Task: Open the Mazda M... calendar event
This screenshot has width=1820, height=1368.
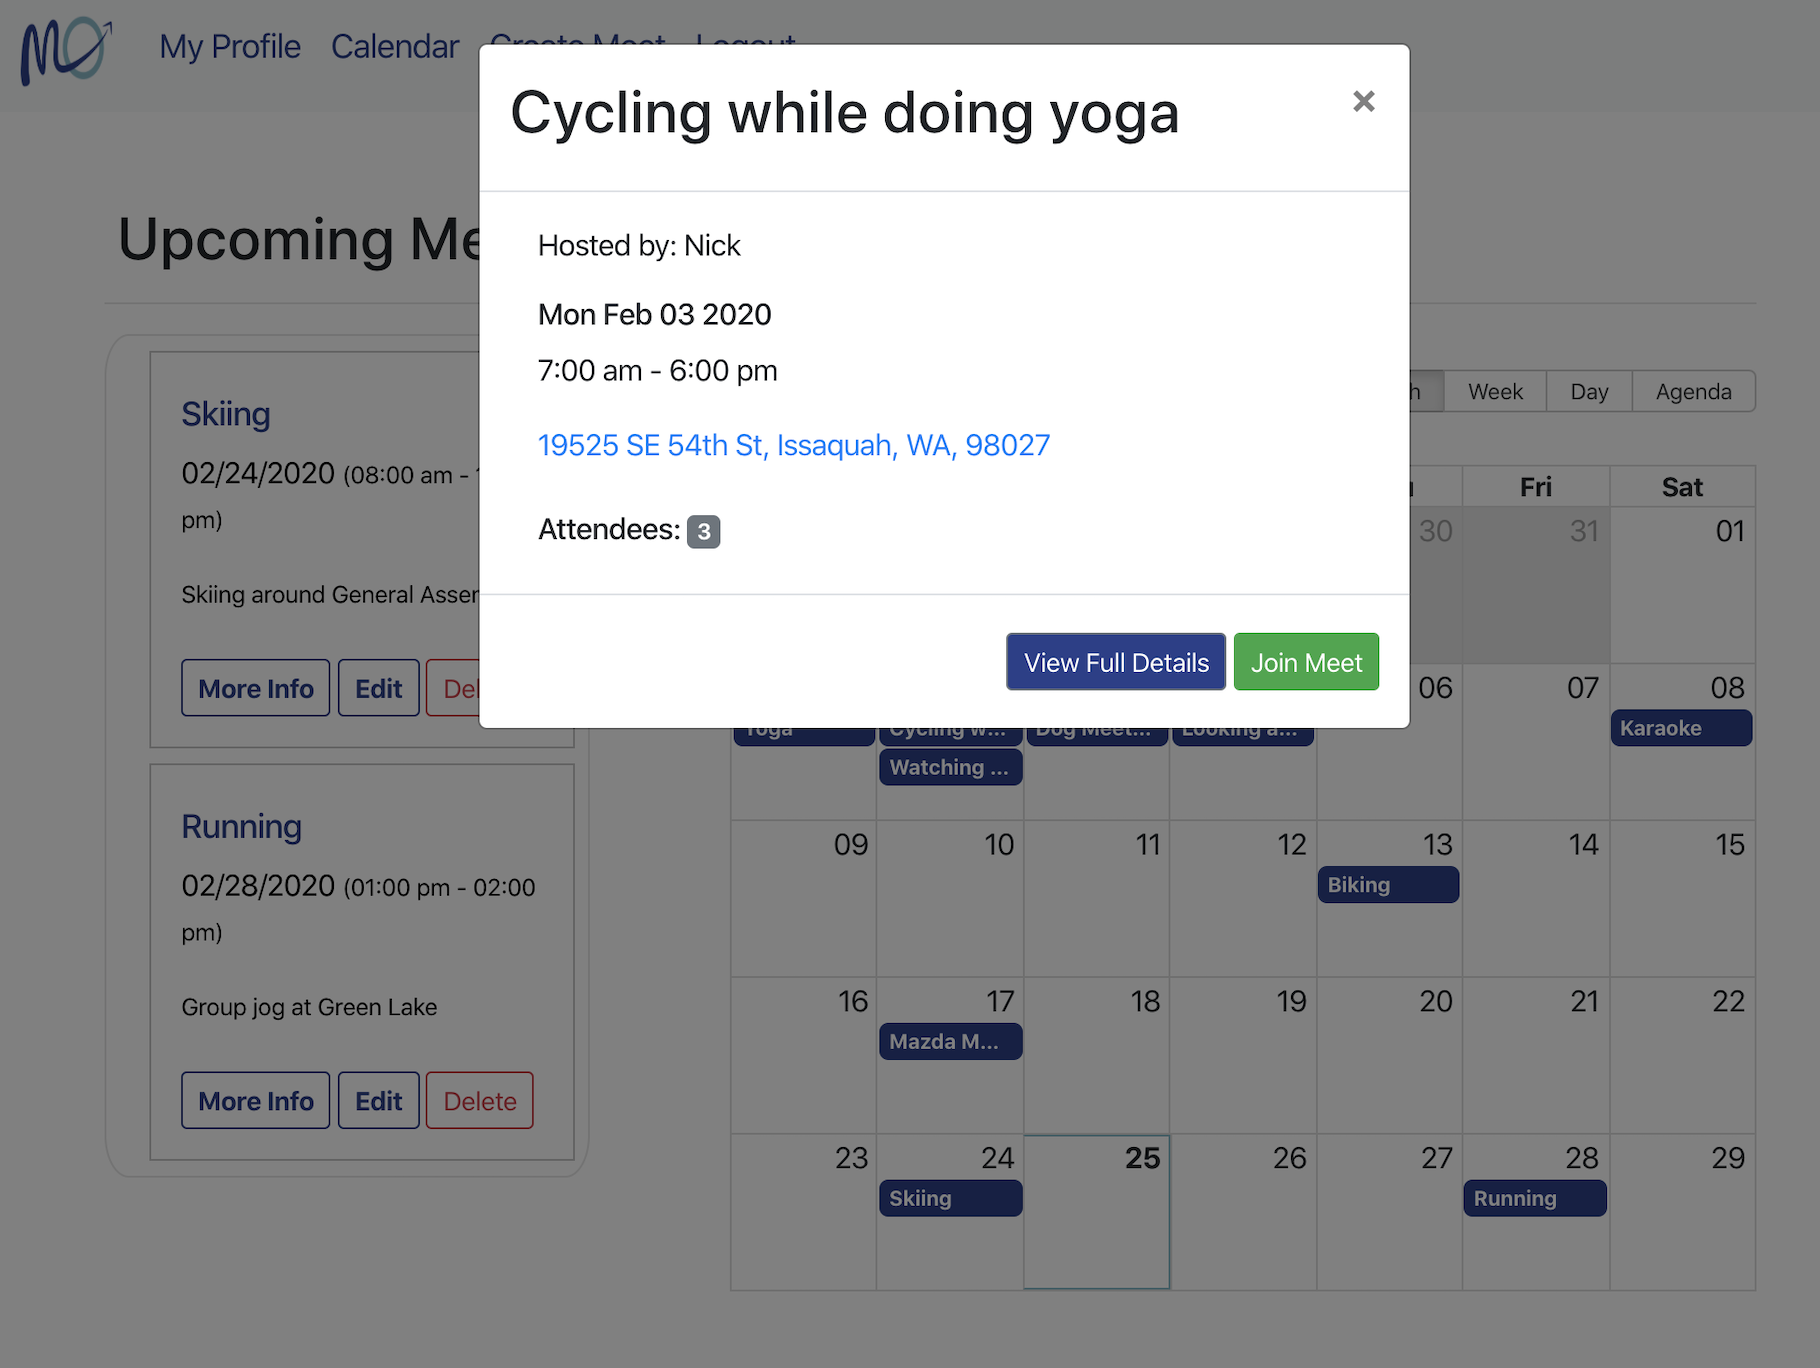Action: (x=950, y=1042)
